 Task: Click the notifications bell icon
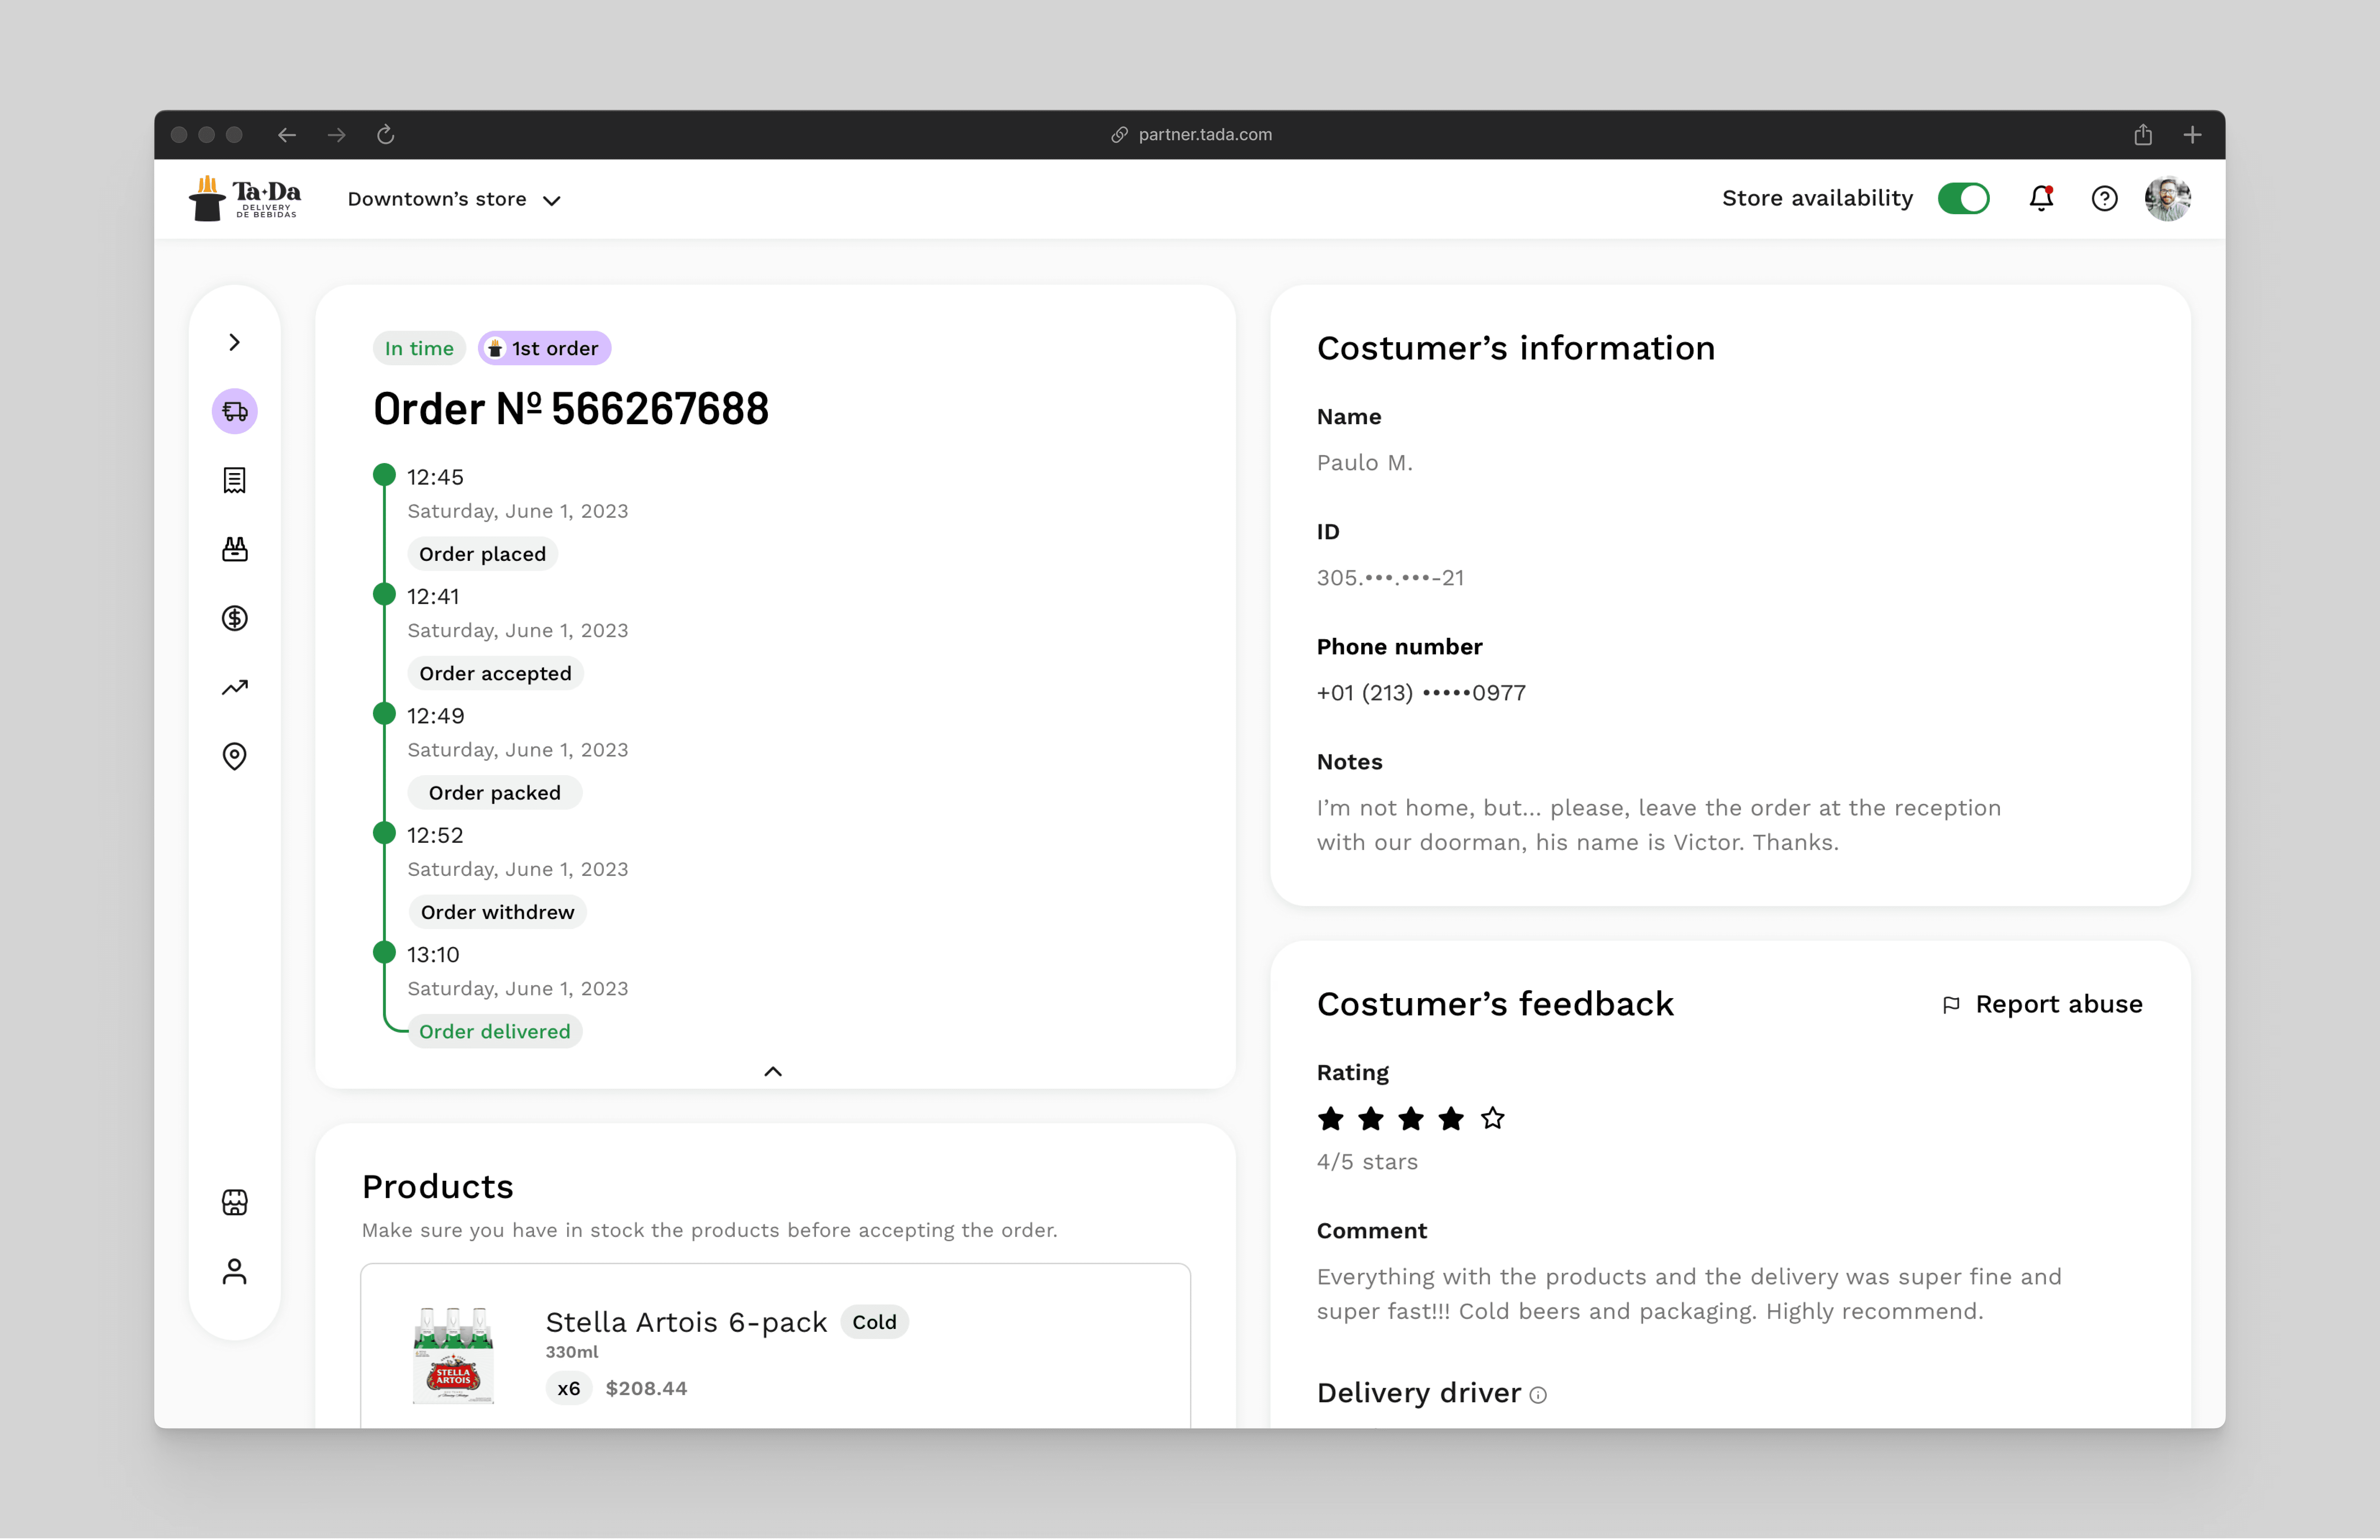coord(2041,198)
